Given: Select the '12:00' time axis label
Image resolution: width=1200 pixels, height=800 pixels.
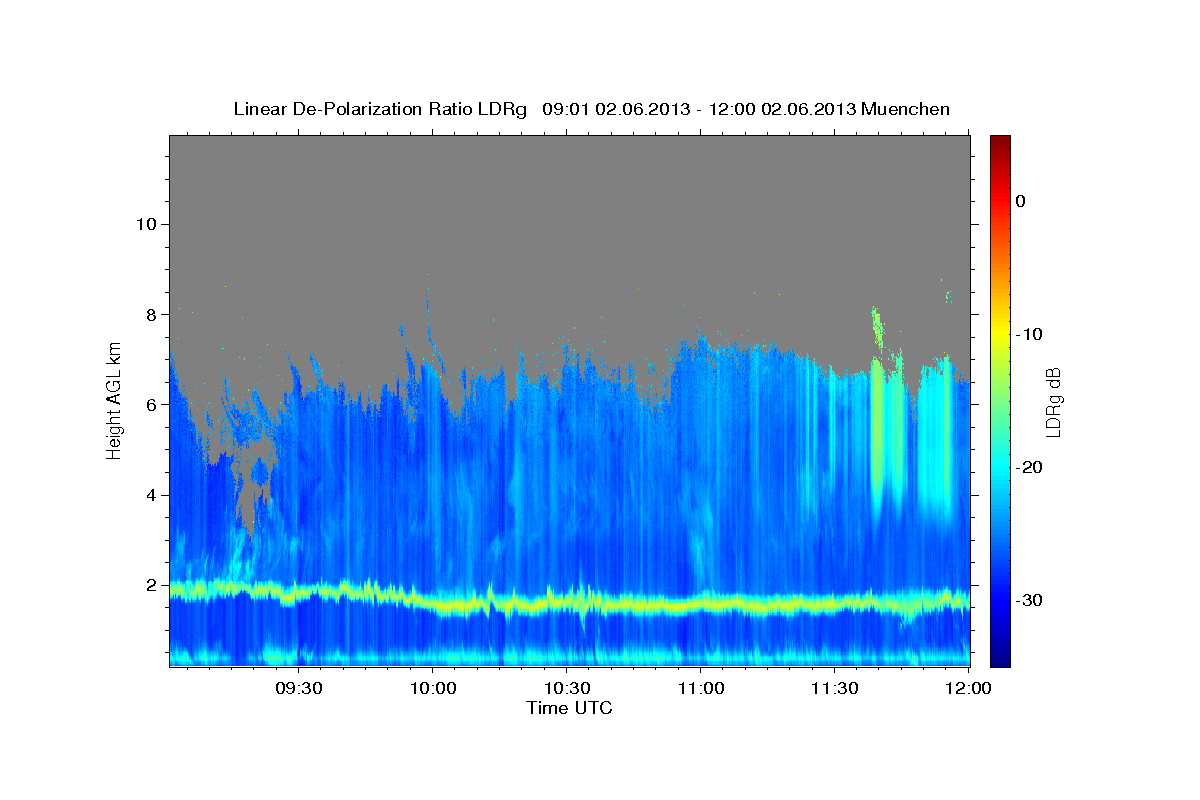Looking at the screenshot, I should point(969,689).
